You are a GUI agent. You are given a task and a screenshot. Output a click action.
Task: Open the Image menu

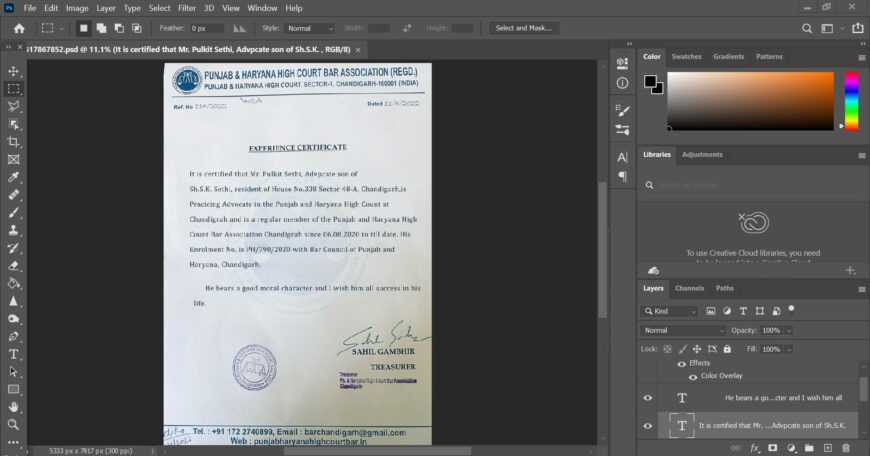pos(77,8)
